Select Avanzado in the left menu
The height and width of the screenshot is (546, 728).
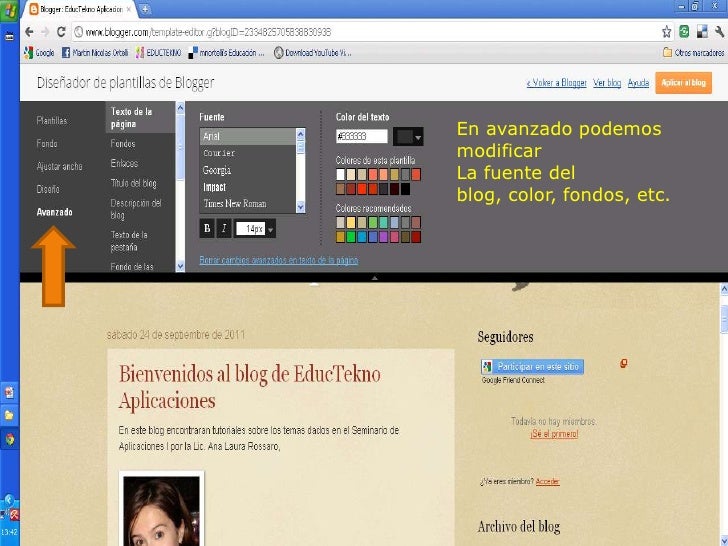[57, 211]
